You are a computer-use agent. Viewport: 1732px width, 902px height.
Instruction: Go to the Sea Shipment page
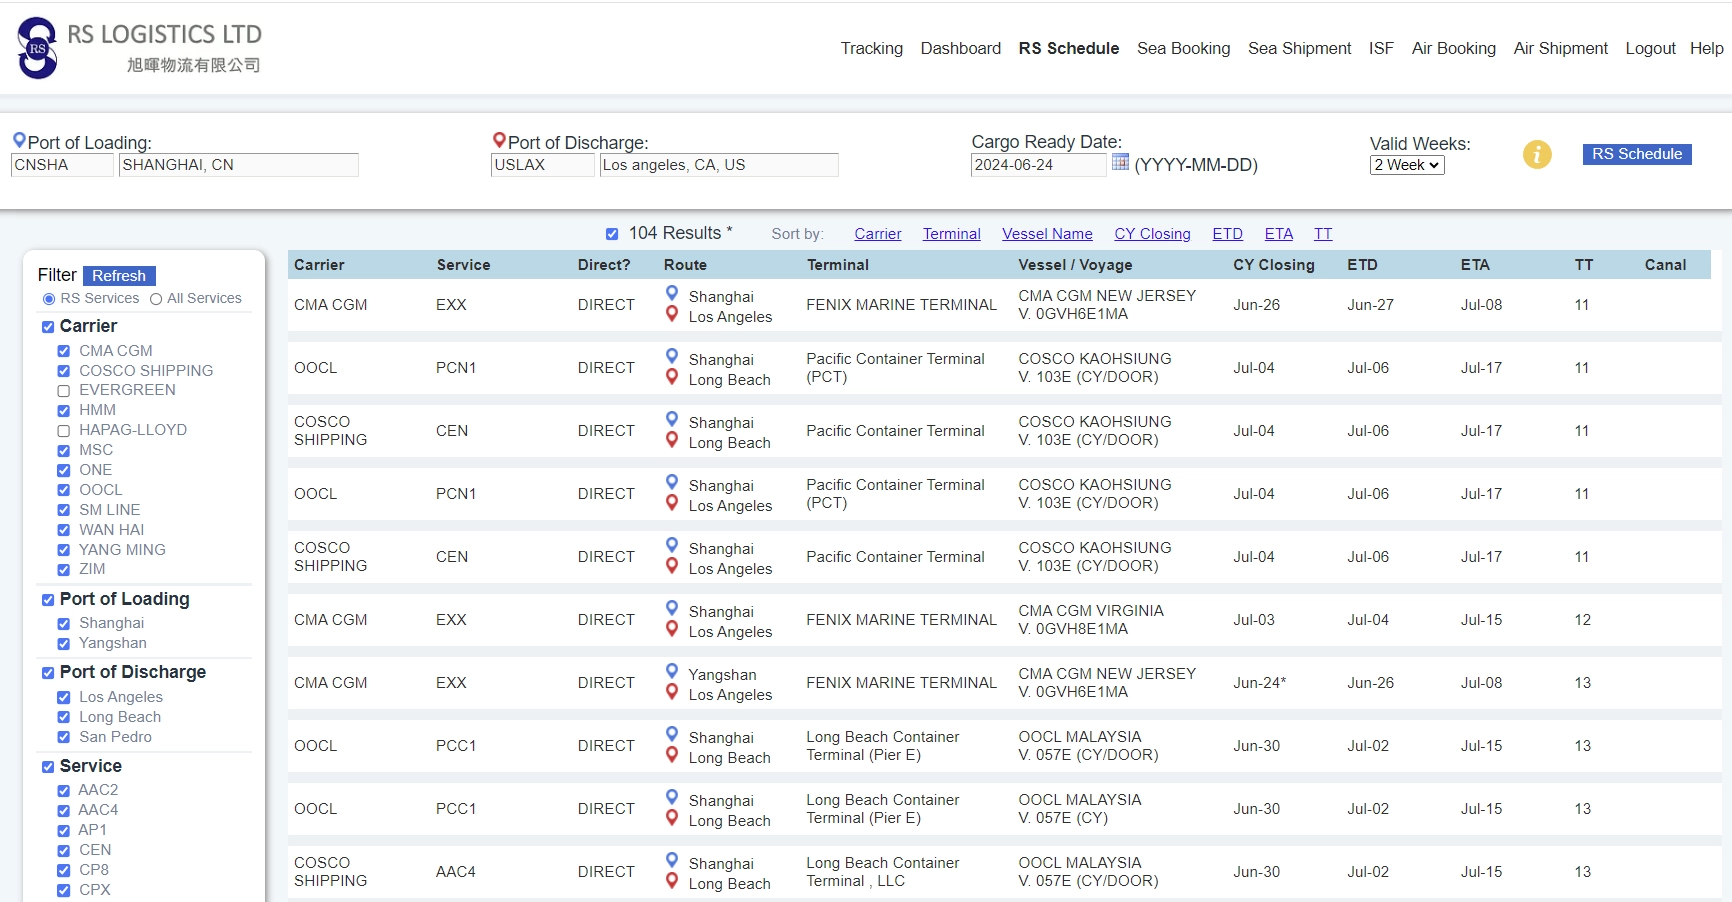tap(1299, 48)
